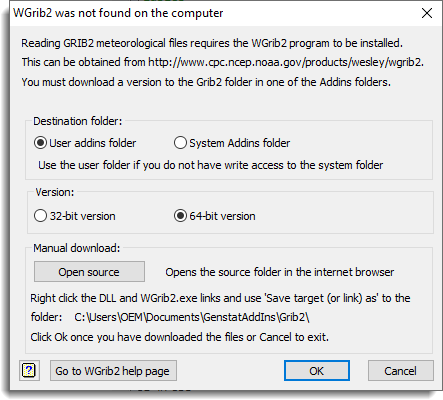Confirm the dialog with OK
Screen dimensions: 443x400
tap(317, 371)
